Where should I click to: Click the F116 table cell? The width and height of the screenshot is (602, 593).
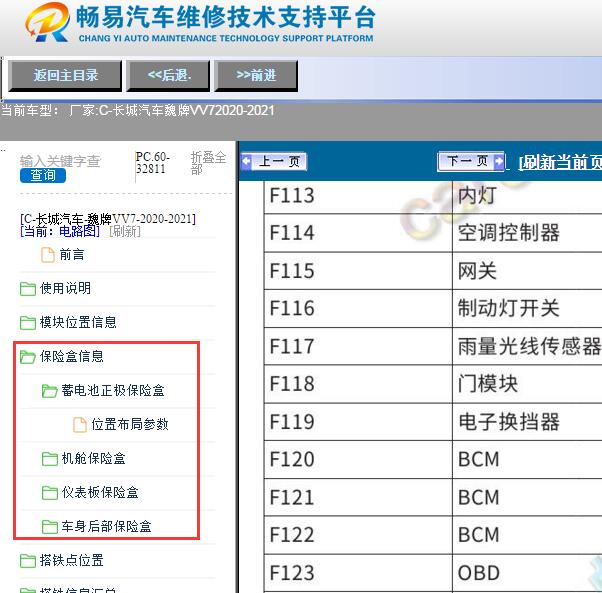click(x=358, y=309)
